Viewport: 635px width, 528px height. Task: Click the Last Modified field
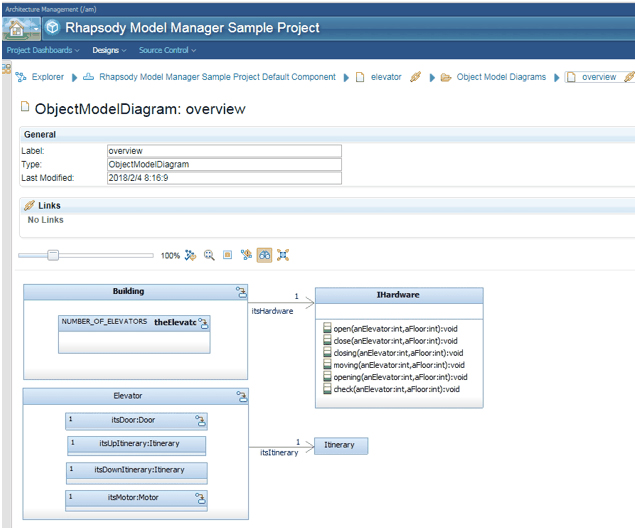[224, 178]
